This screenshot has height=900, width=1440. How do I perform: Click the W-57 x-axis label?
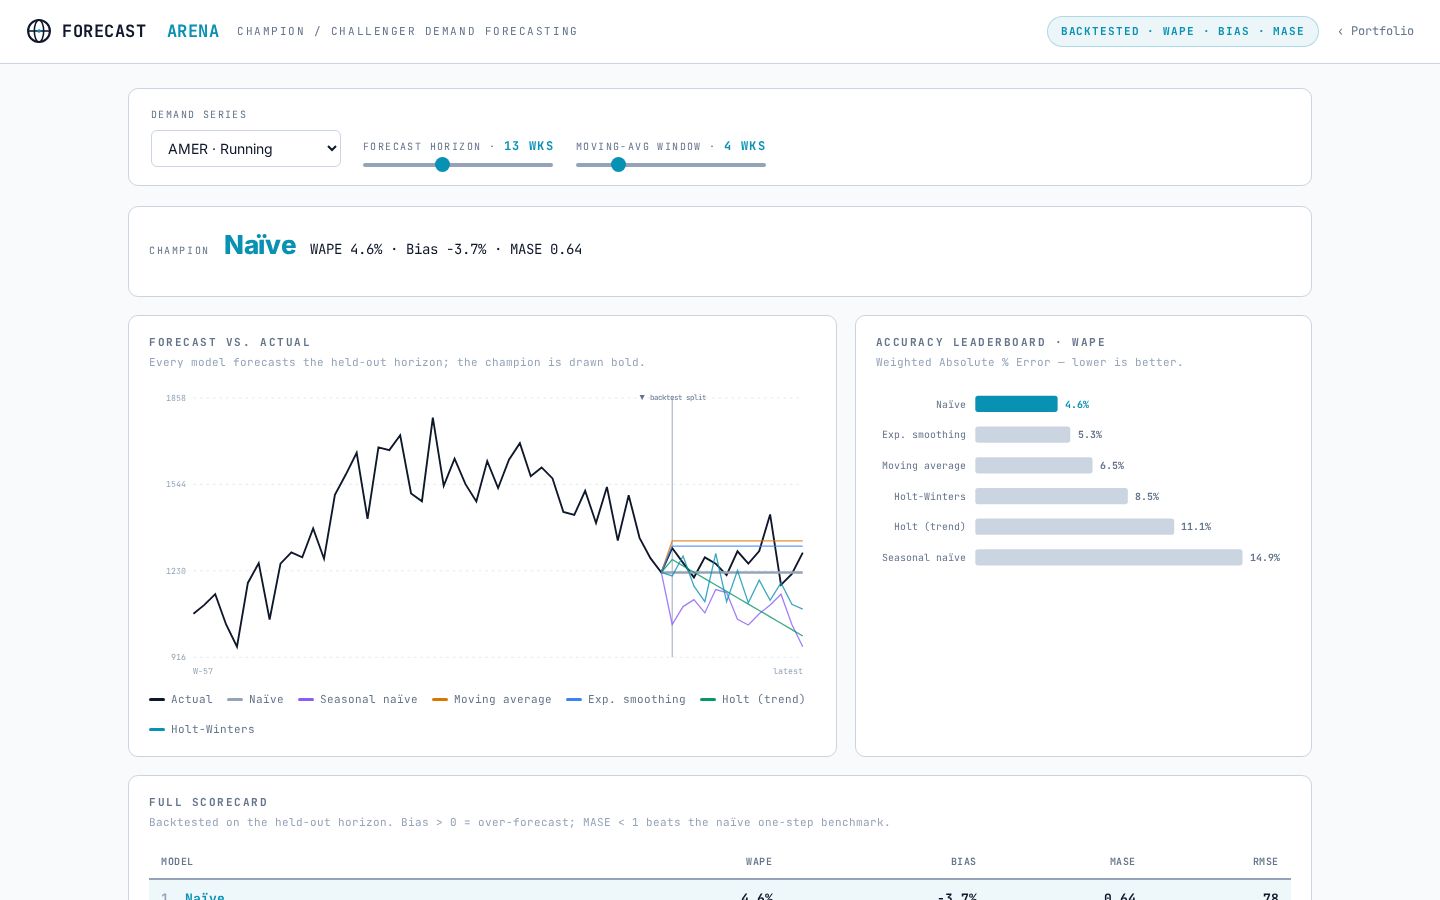(x=203, y=671)
